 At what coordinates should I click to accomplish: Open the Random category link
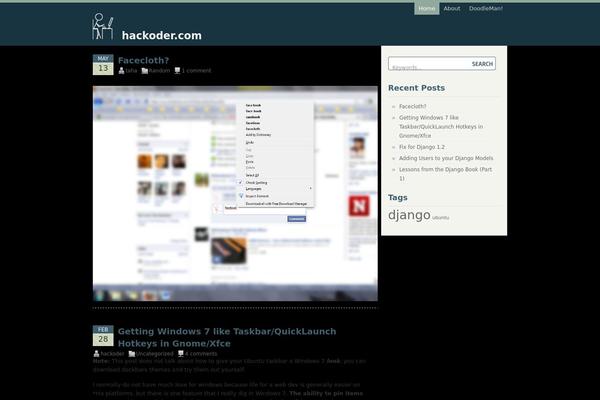pos(159,70)
